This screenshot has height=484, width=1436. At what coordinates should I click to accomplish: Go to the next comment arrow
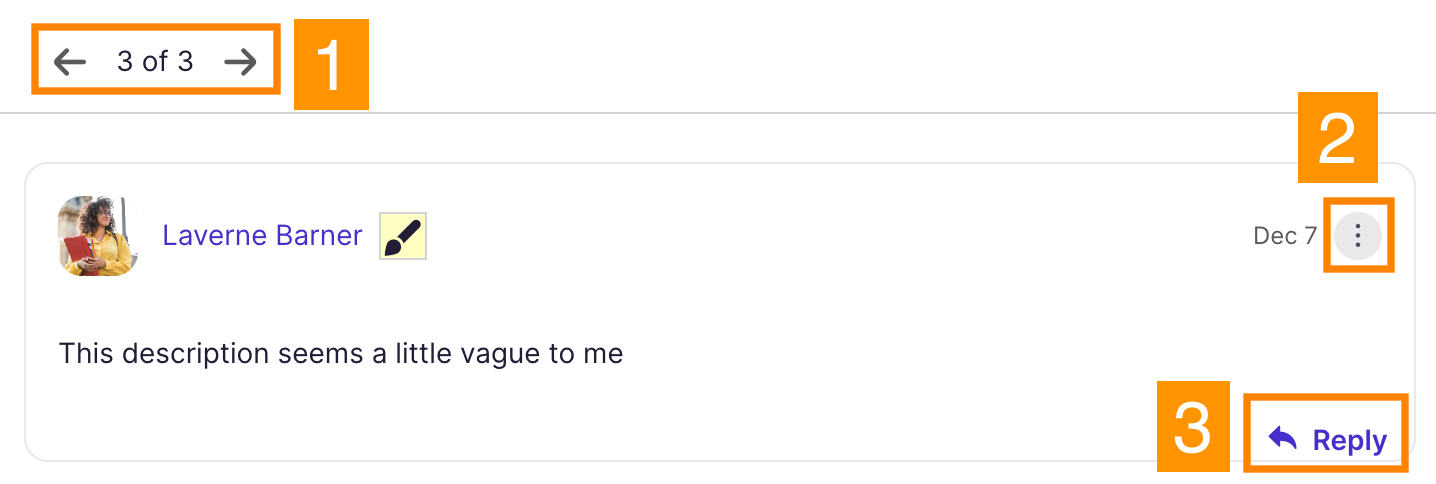point(241,62)
